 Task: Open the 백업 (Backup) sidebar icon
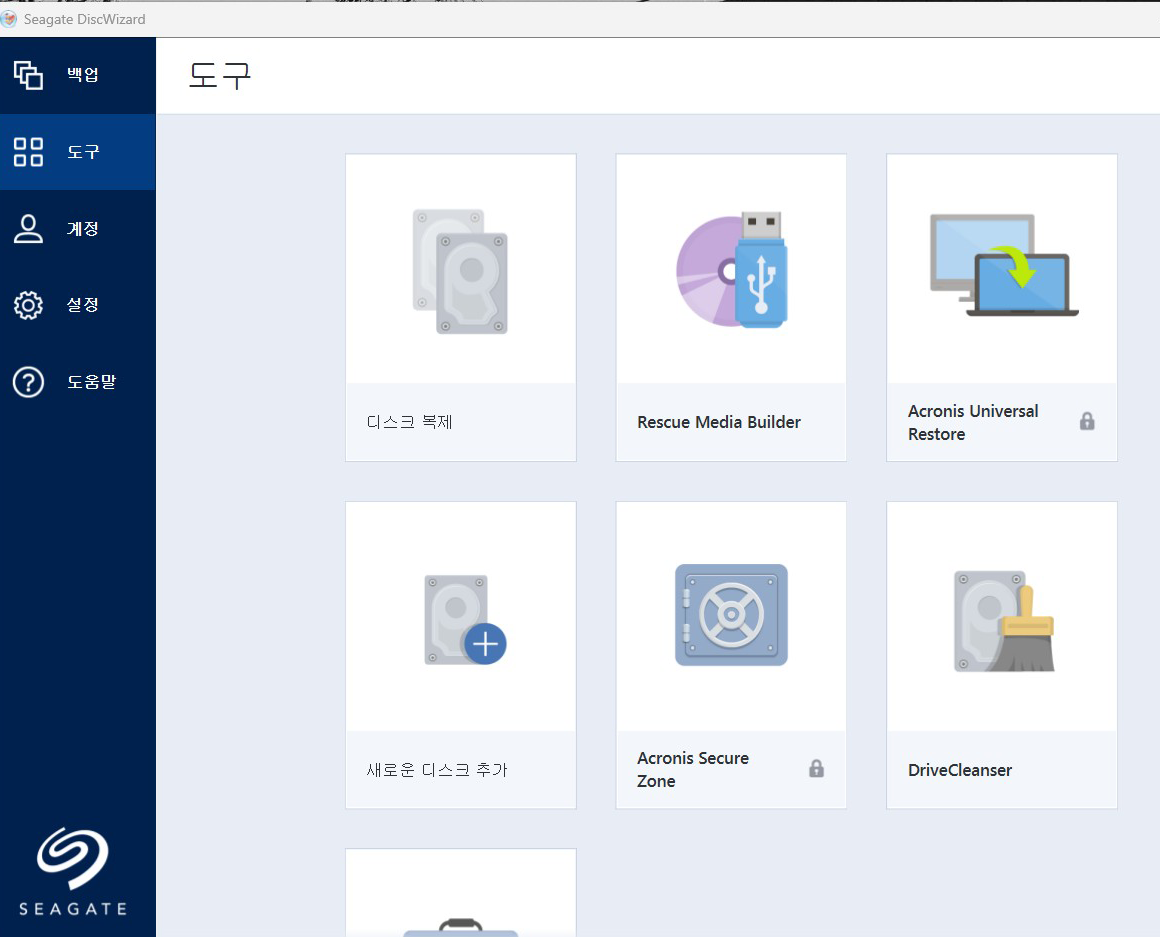click(28, 75)
